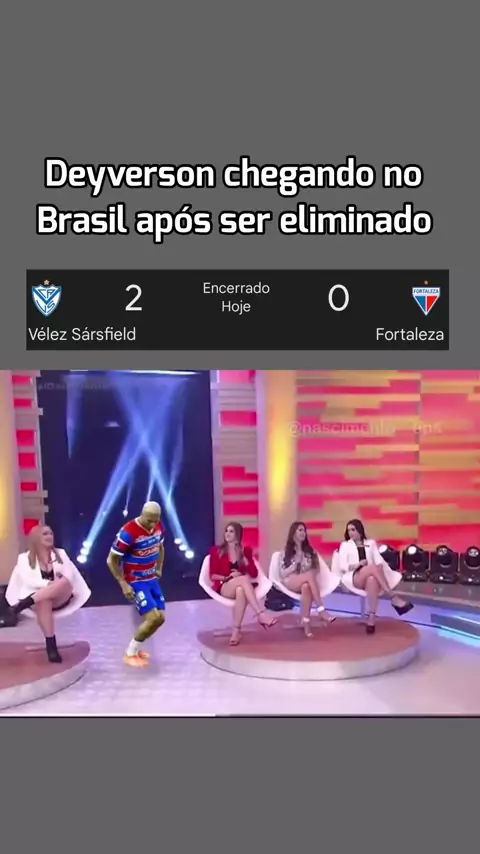Tap the @nascimento watermark on the video
Screen dimensions: 480x854
365,429
